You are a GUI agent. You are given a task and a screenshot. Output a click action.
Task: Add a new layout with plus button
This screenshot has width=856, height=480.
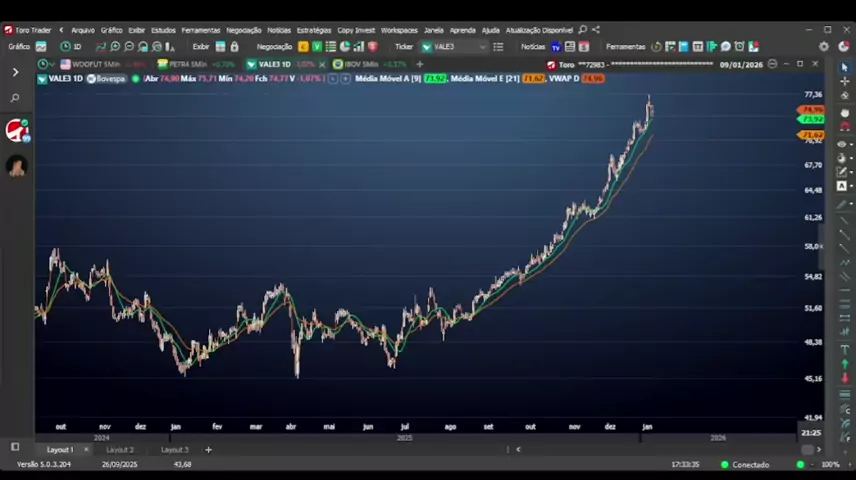coord(208,450)
